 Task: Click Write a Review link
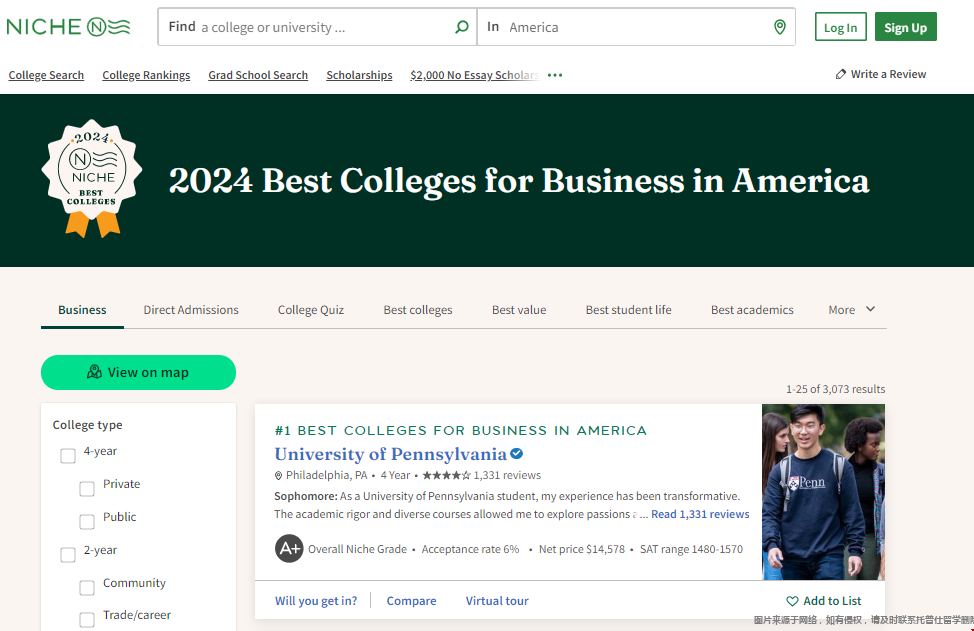(x=881, y=75)
